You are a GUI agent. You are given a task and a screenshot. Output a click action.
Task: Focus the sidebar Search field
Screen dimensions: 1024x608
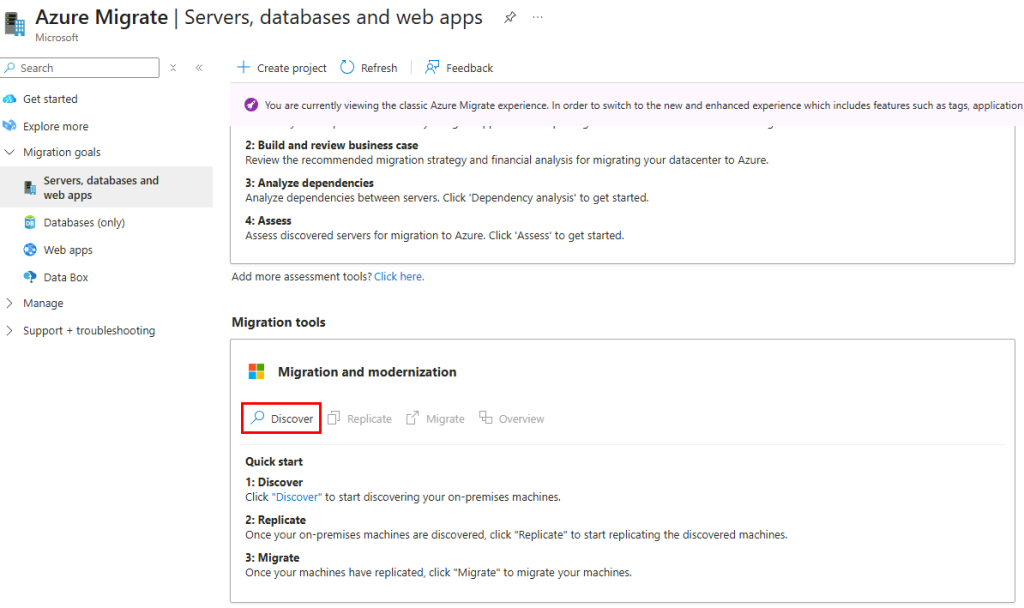click(80, 68)
